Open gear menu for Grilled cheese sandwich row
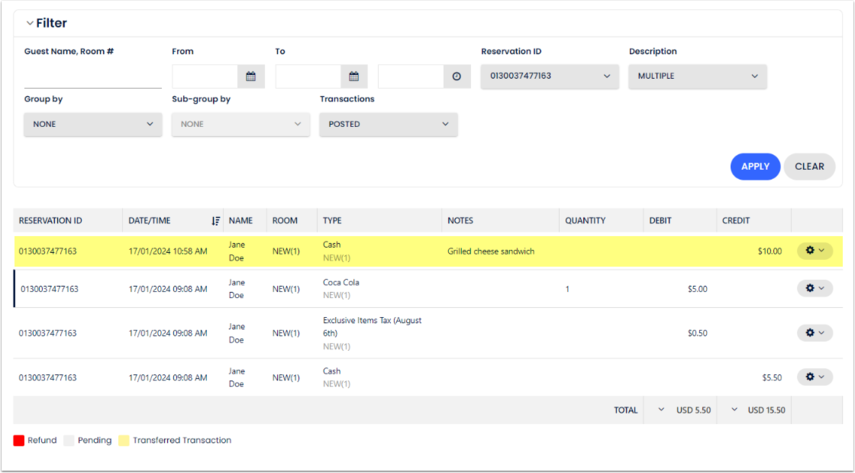 [x=814, y=251]
